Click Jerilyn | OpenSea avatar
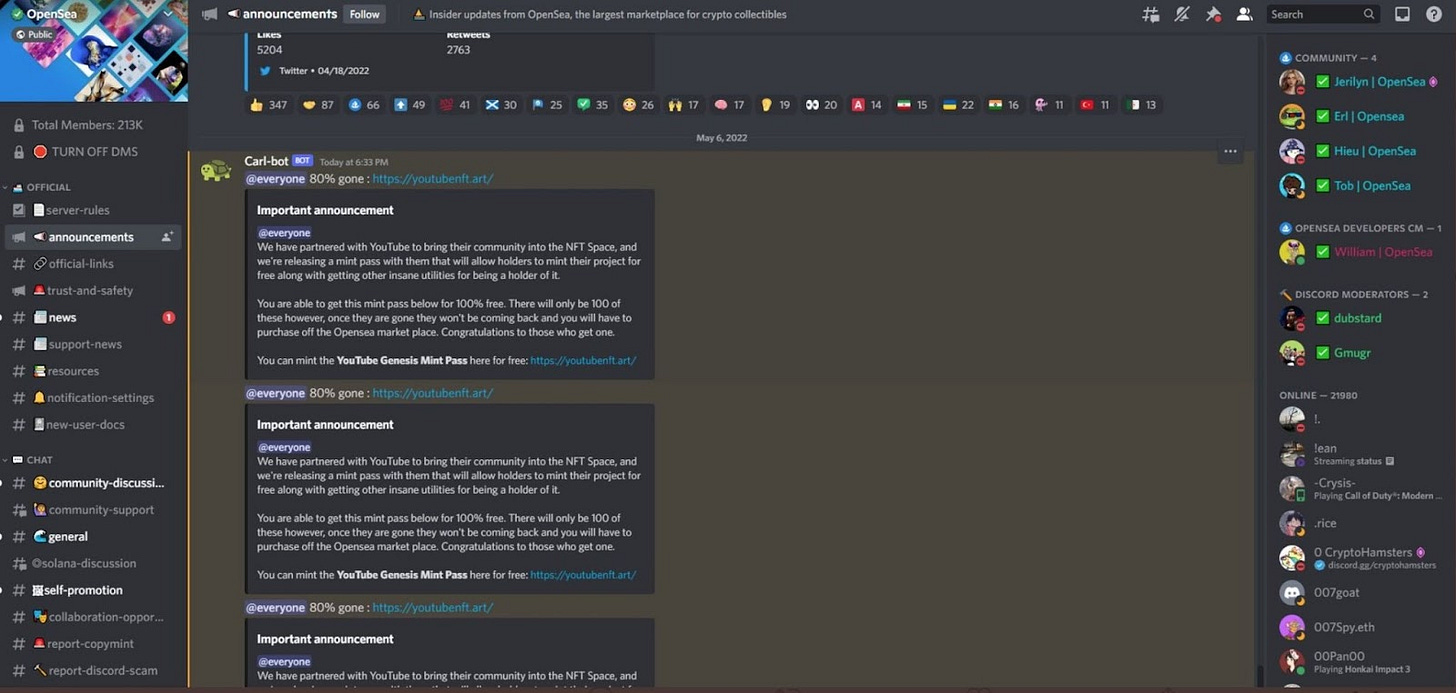Image resolution: width=1456 pixels, height=693 pixels. 1292,82
